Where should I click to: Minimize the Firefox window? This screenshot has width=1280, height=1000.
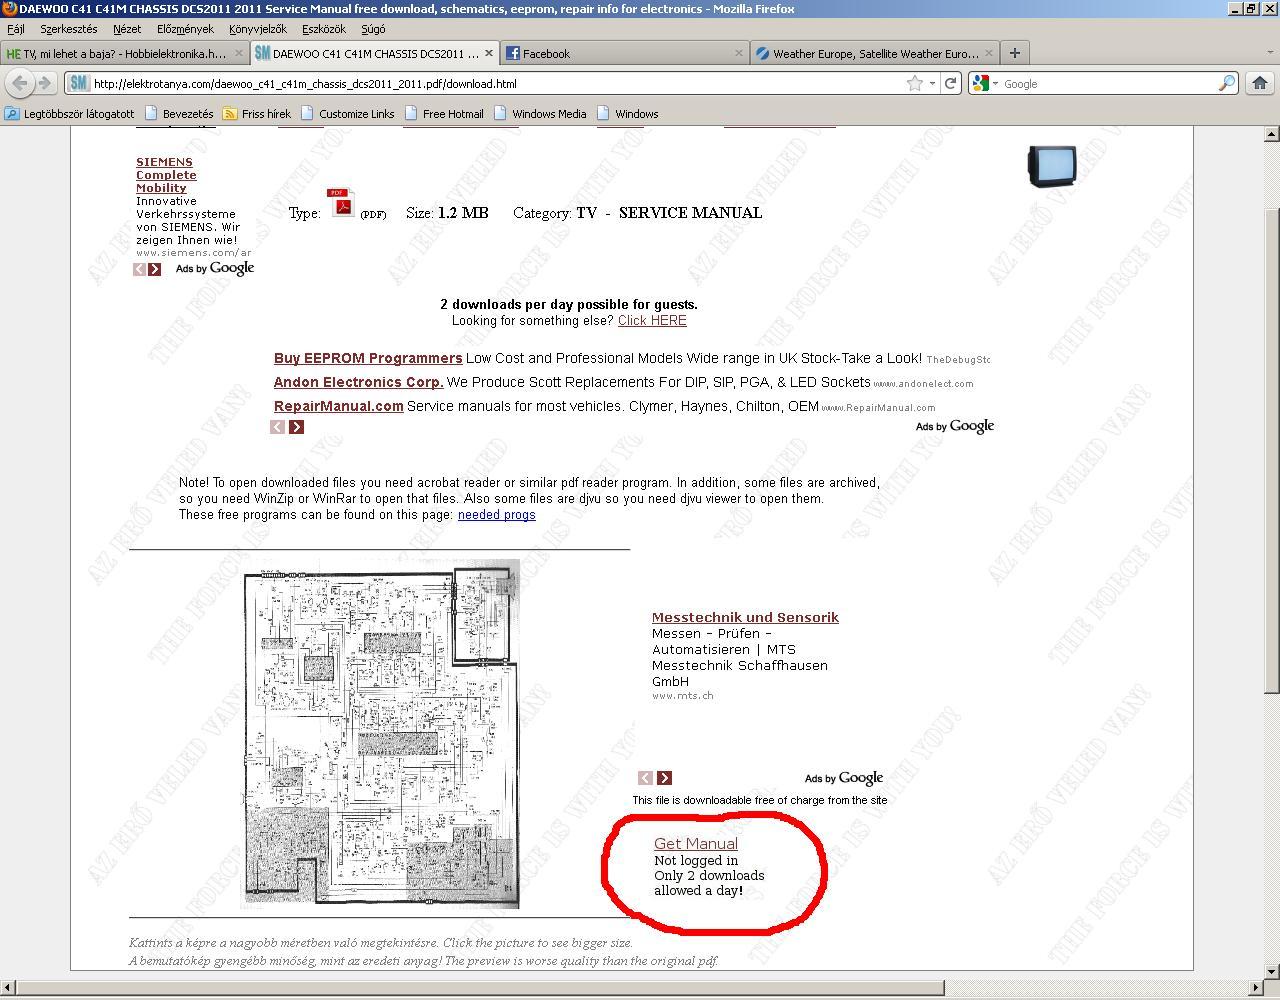tap(1236, 9)
